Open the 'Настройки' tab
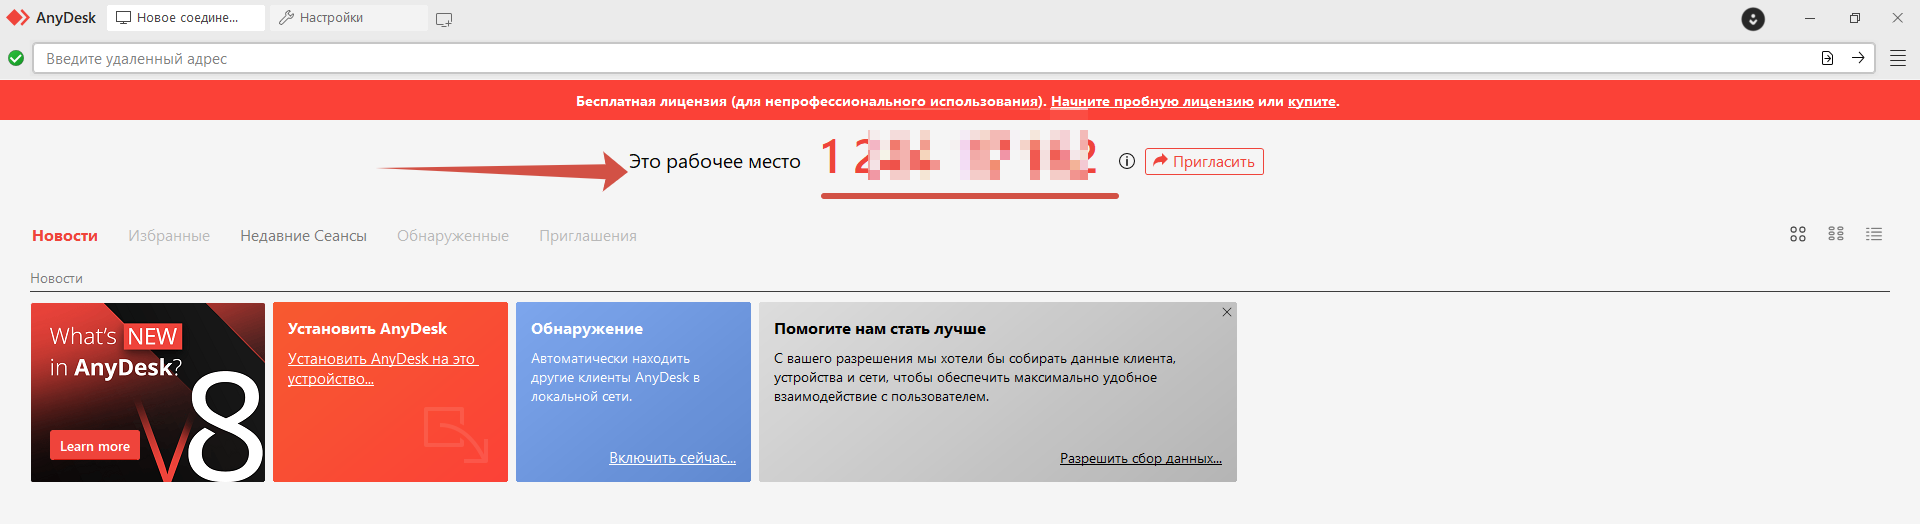Image resolution: width=1920 pixels, height=524 pixels. [349, 18]
